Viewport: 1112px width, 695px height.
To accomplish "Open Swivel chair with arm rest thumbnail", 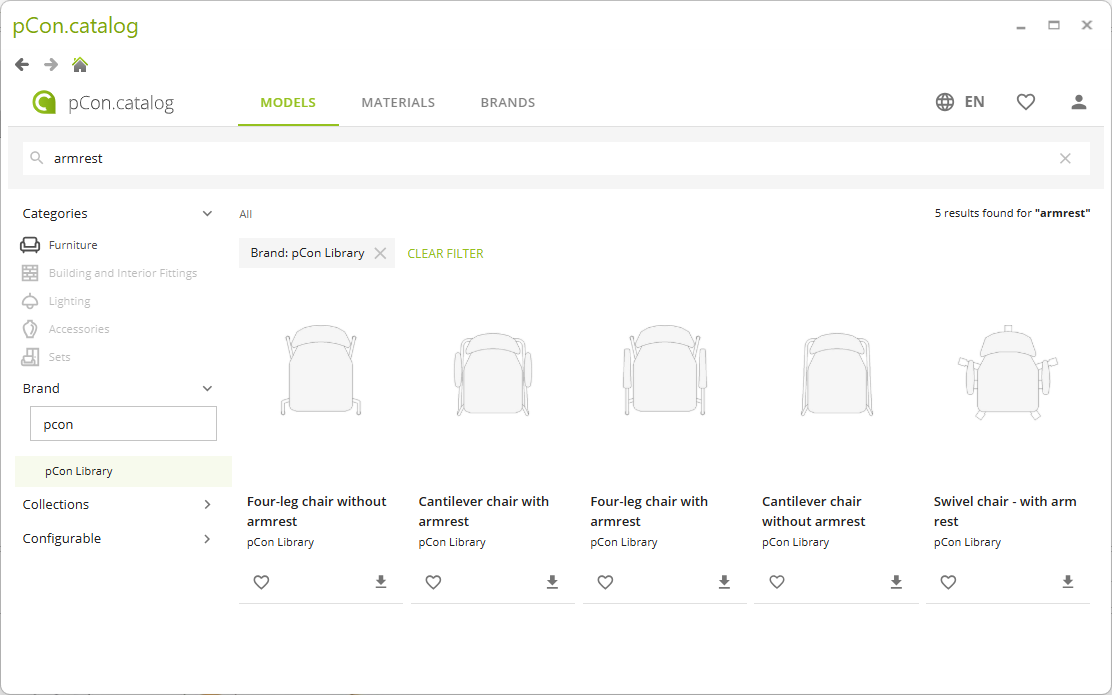I will [x=1008, y=372].
